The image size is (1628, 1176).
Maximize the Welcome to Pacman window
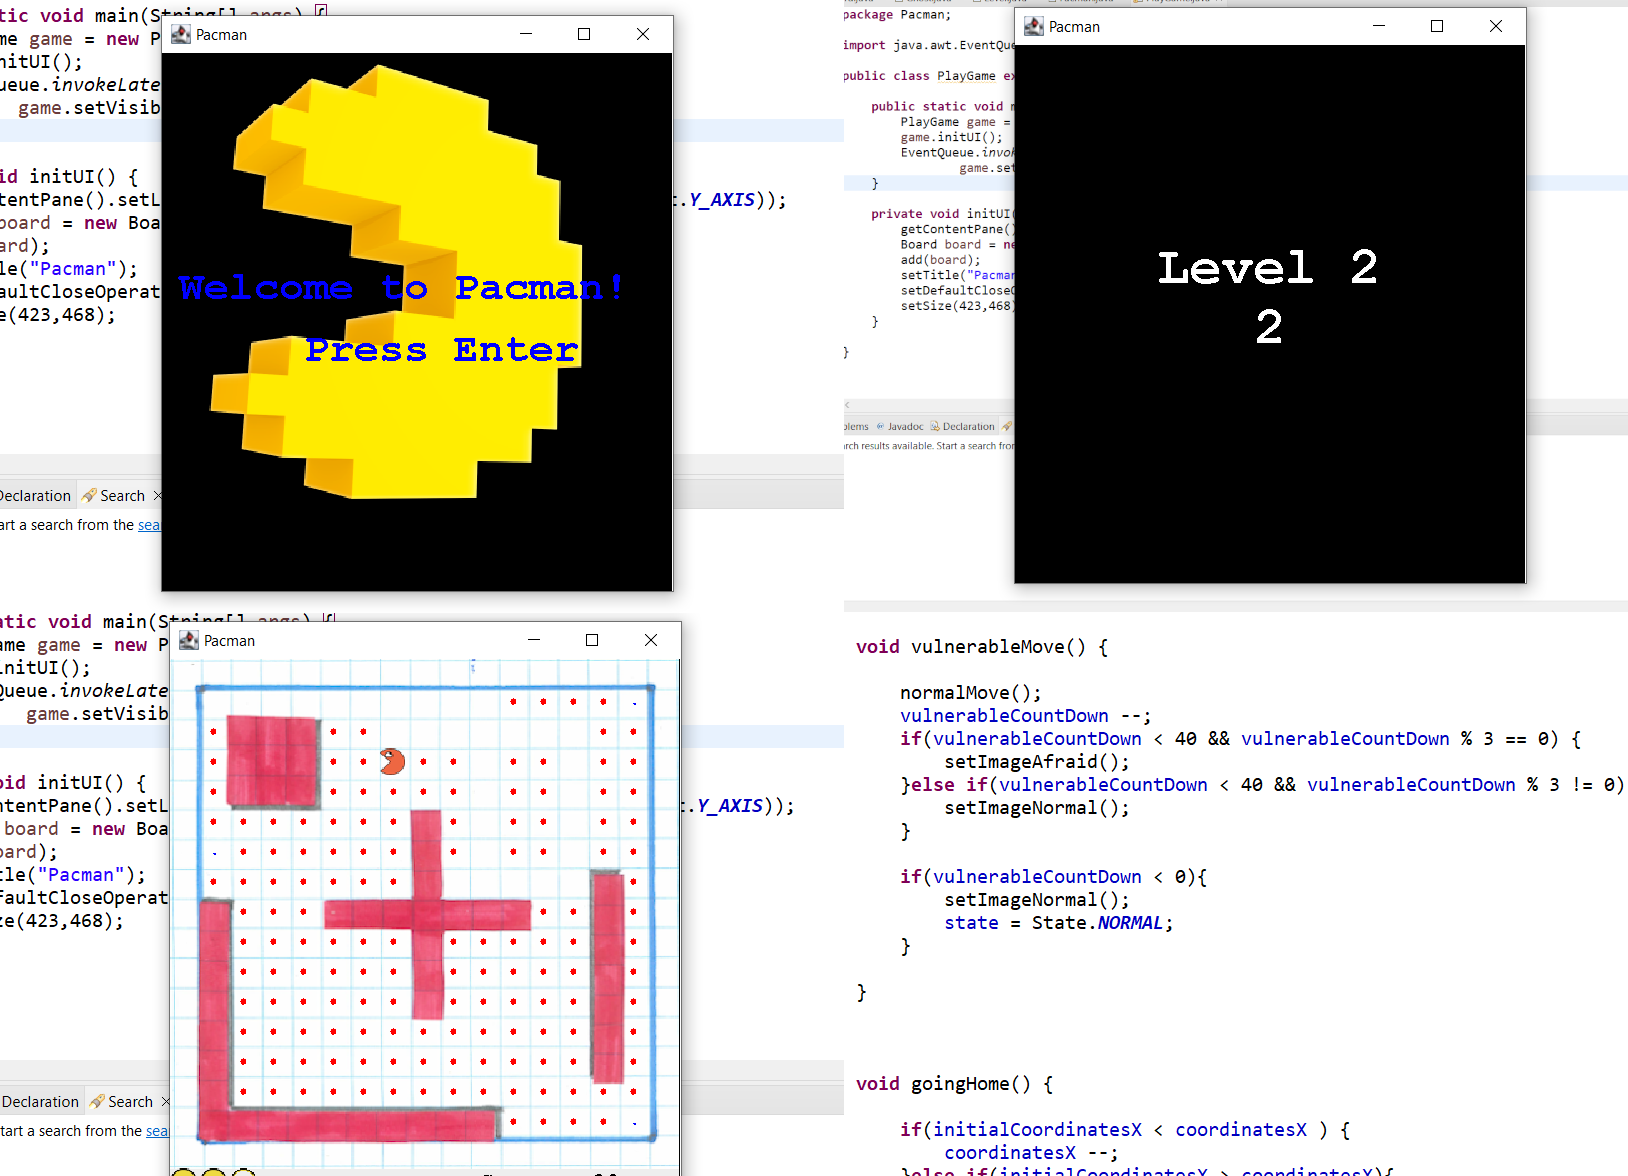click(584, 34)
